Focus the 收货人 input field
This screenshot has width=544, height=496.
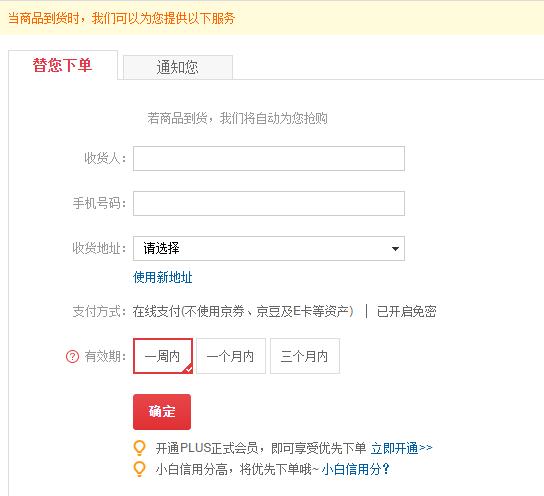point(269,159)
